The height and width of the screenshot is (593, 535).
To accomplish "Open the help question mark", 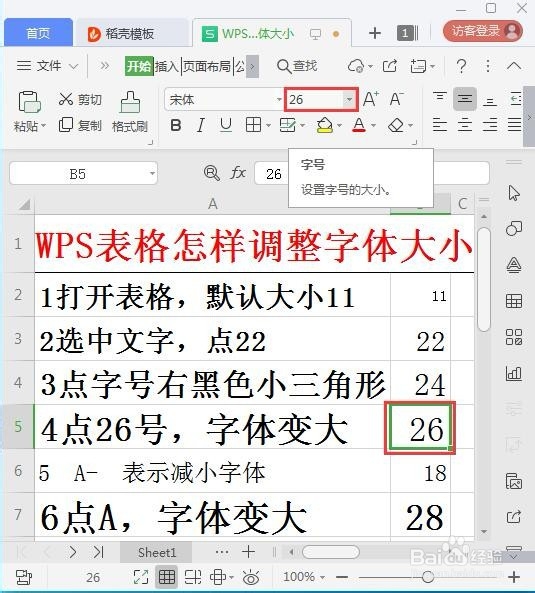I will 461,66.
